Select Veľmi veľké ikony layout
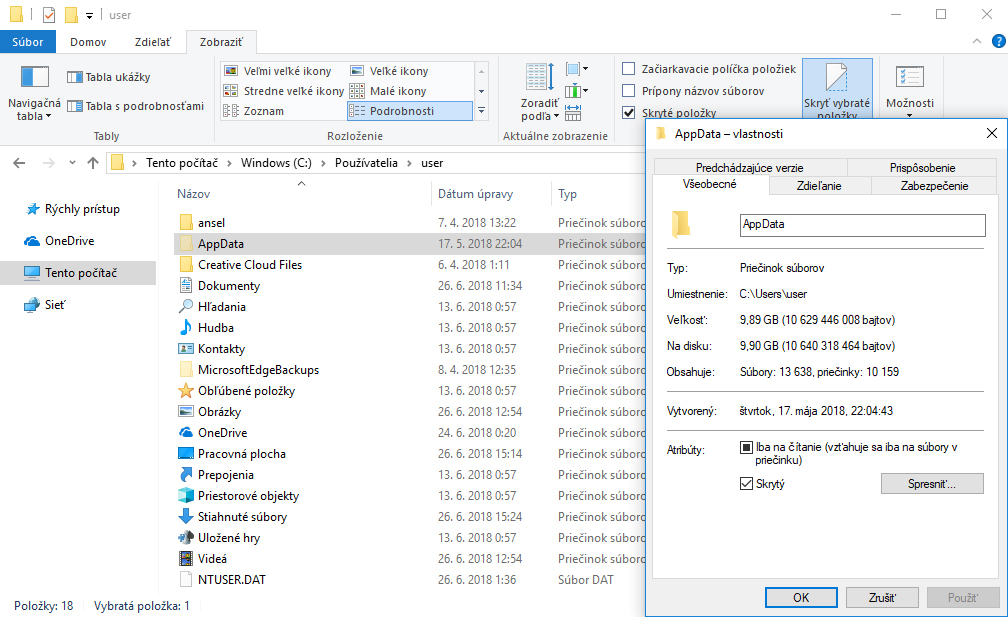This screenshot has width=1008, height=617. point(278,71)
